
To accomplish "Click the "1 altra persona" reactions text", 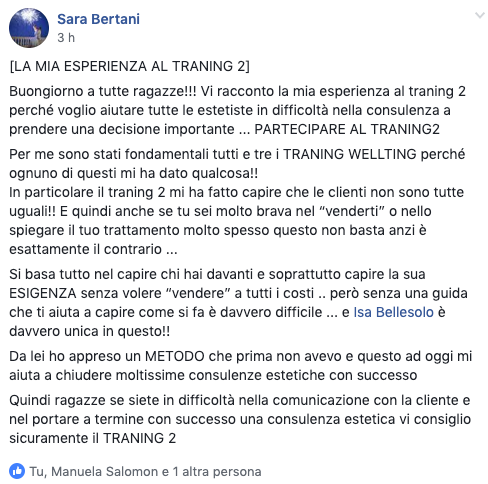I will 217,472.
